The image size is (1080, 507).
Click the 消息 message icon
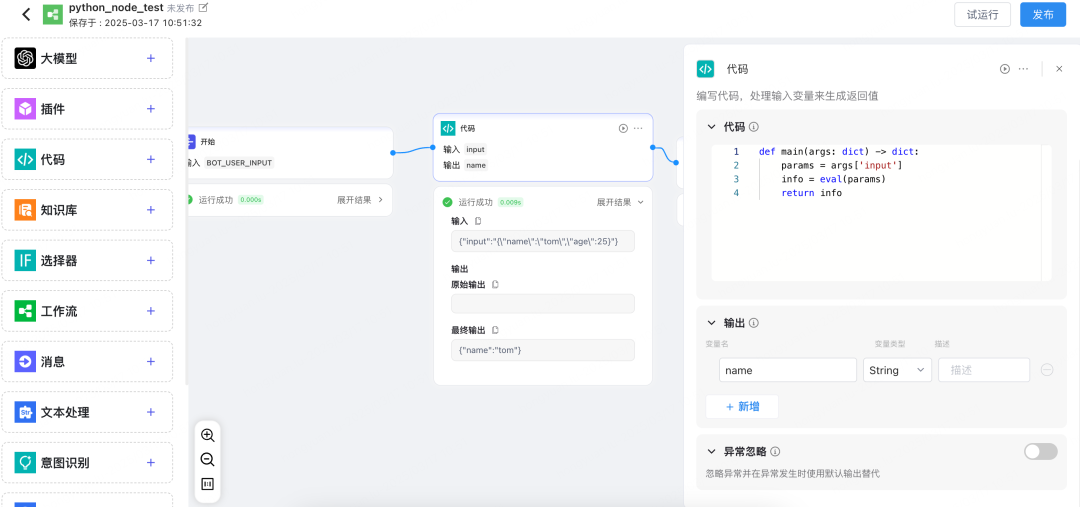click(25, 362)
